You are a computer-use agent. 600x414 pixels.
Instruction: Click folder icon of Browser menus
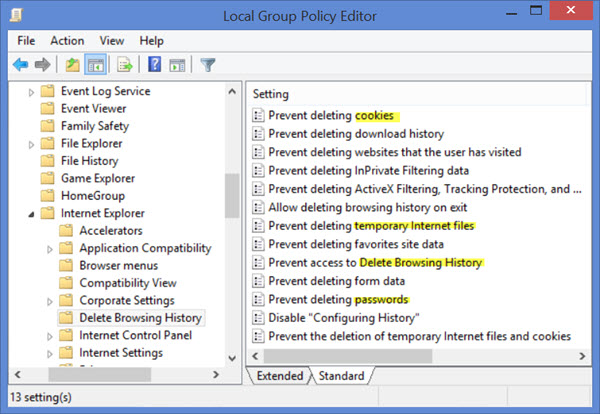[x=66, y=265]
